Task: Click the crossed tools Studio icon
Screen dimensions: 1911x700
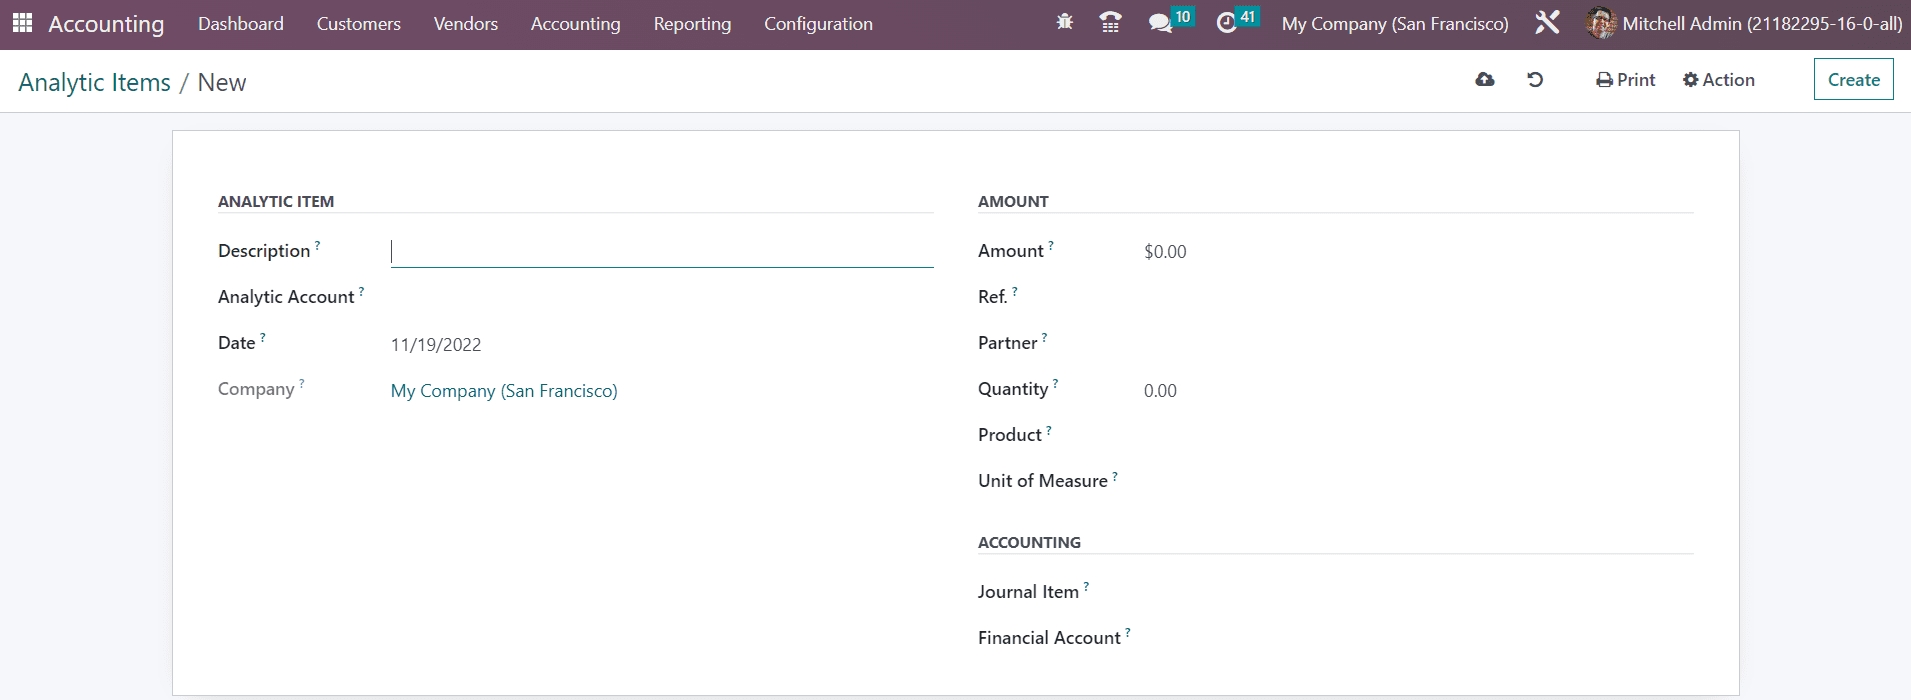Action: [x=1547, y=23]
